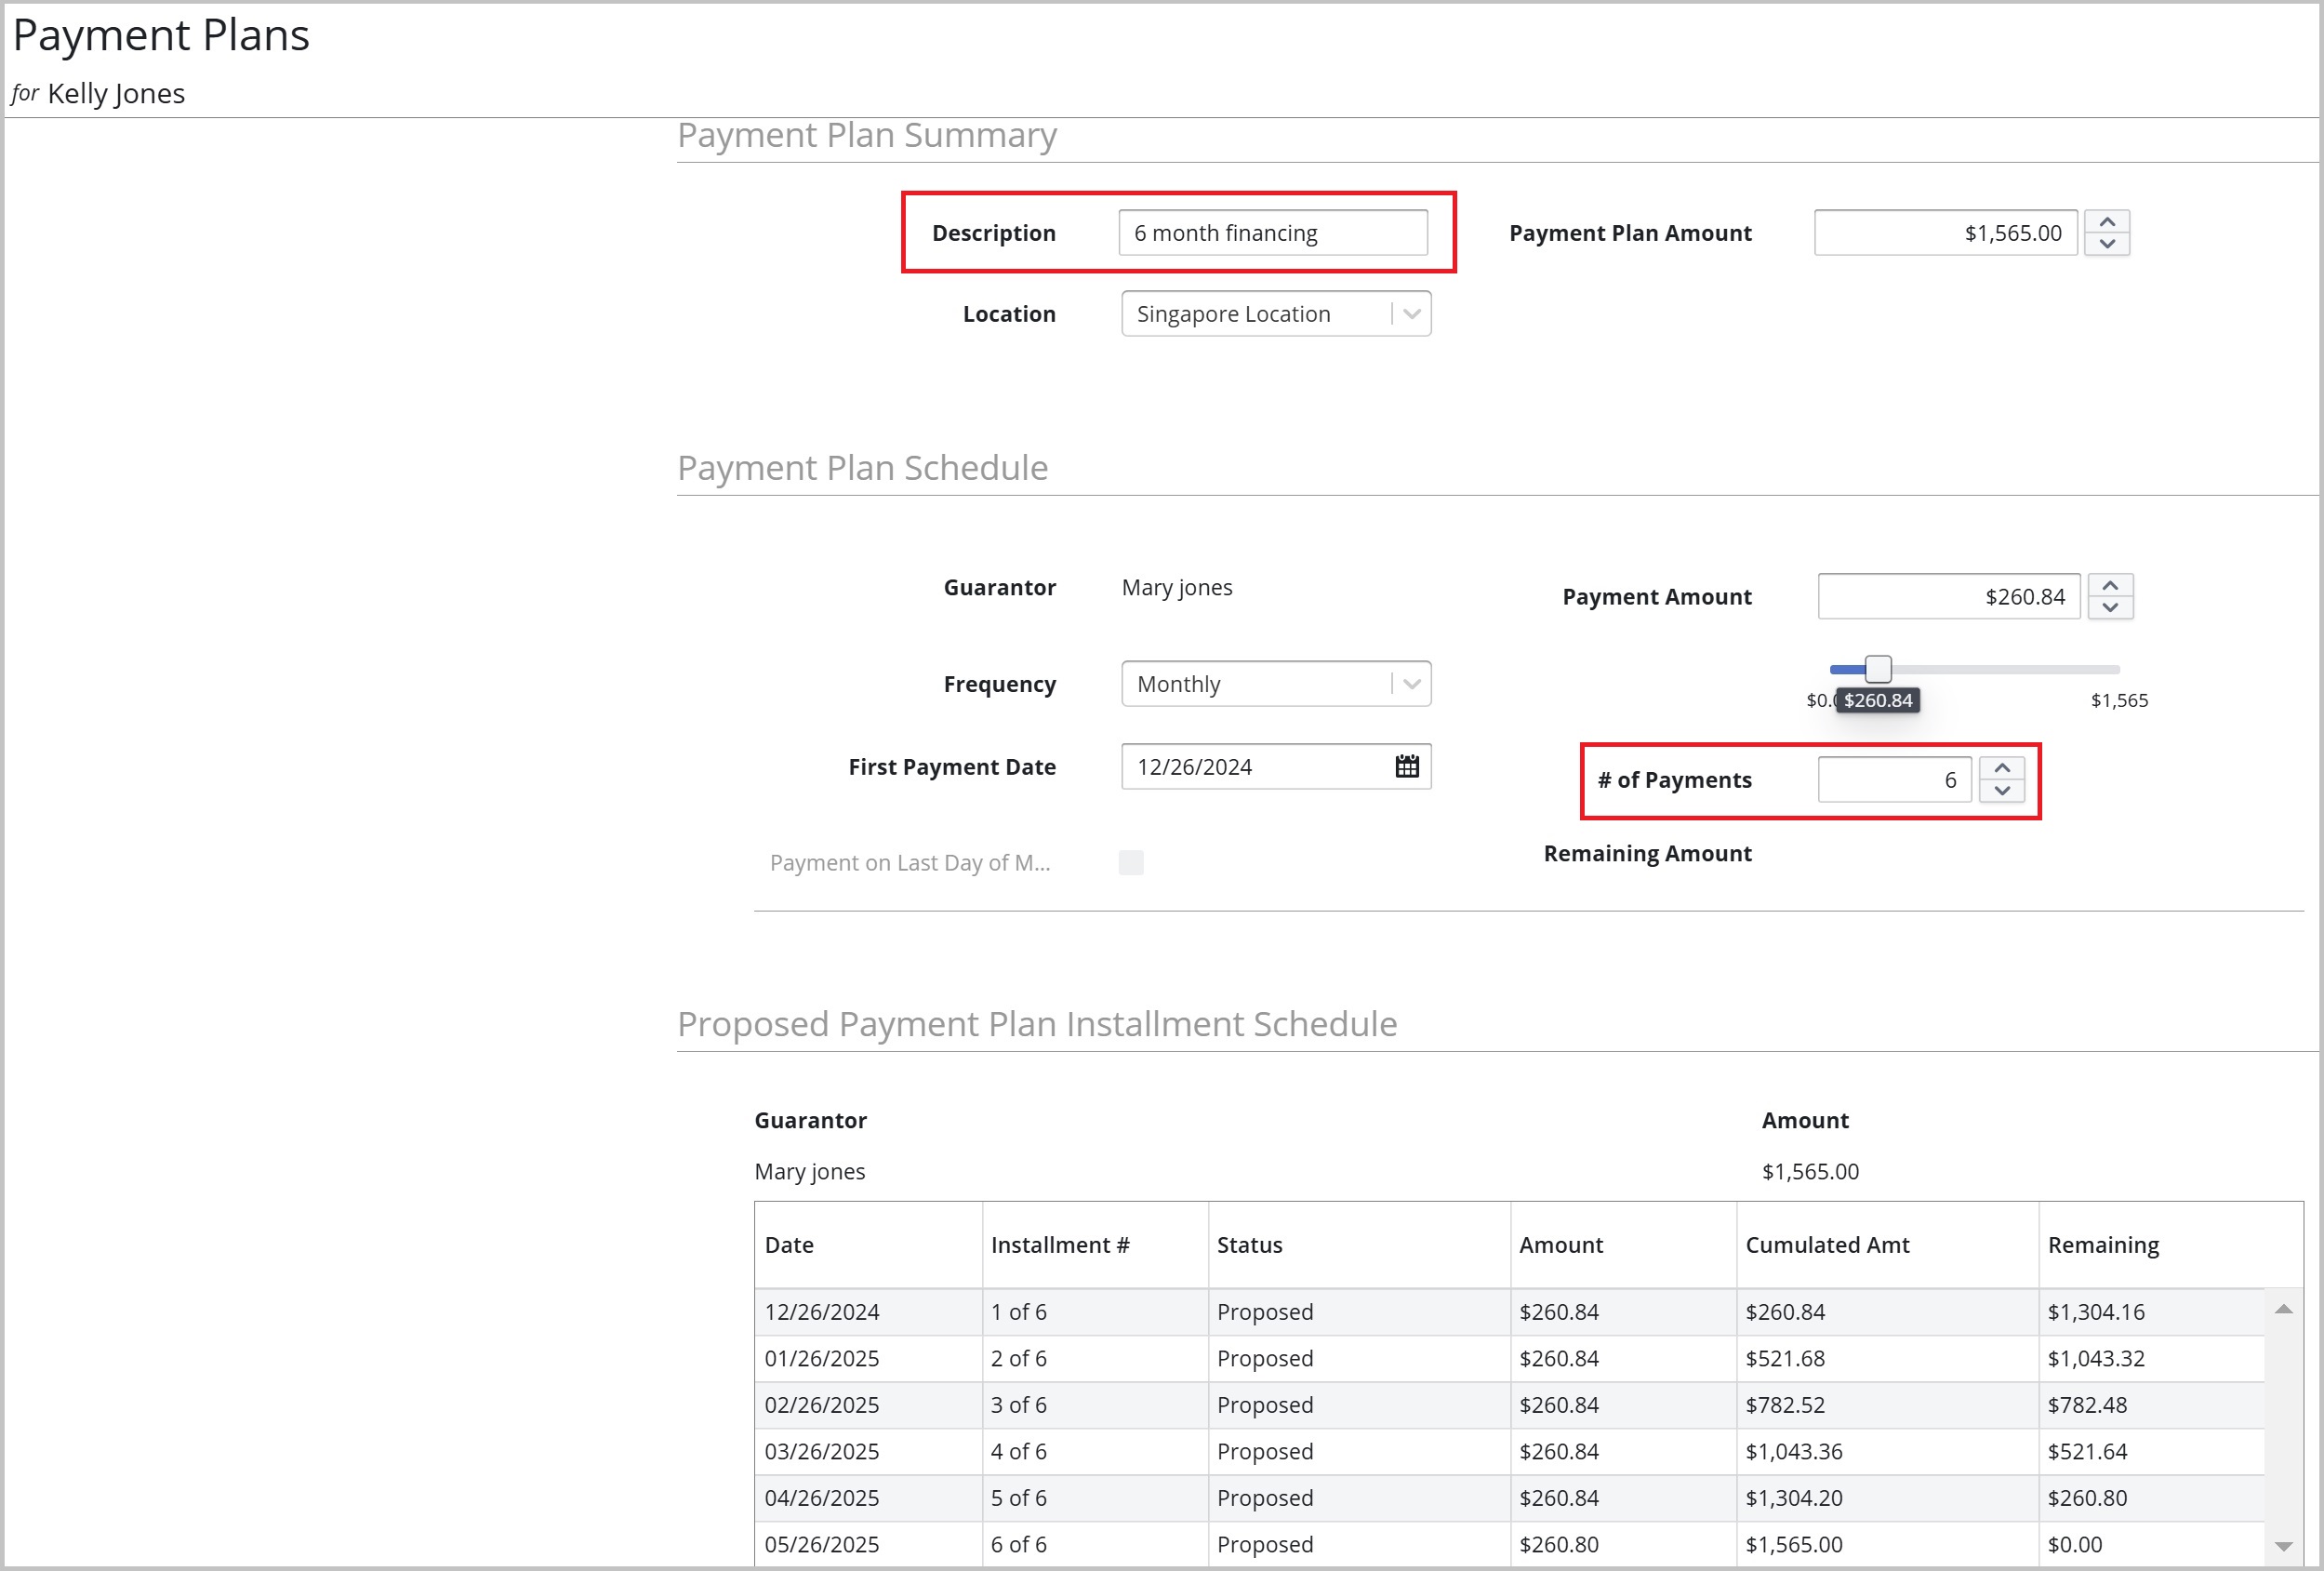Image resolution: width=2324 pixels, height=1571 pixels.
Task: Decrement the # of Payments value
Action: tap(2002, 791)
